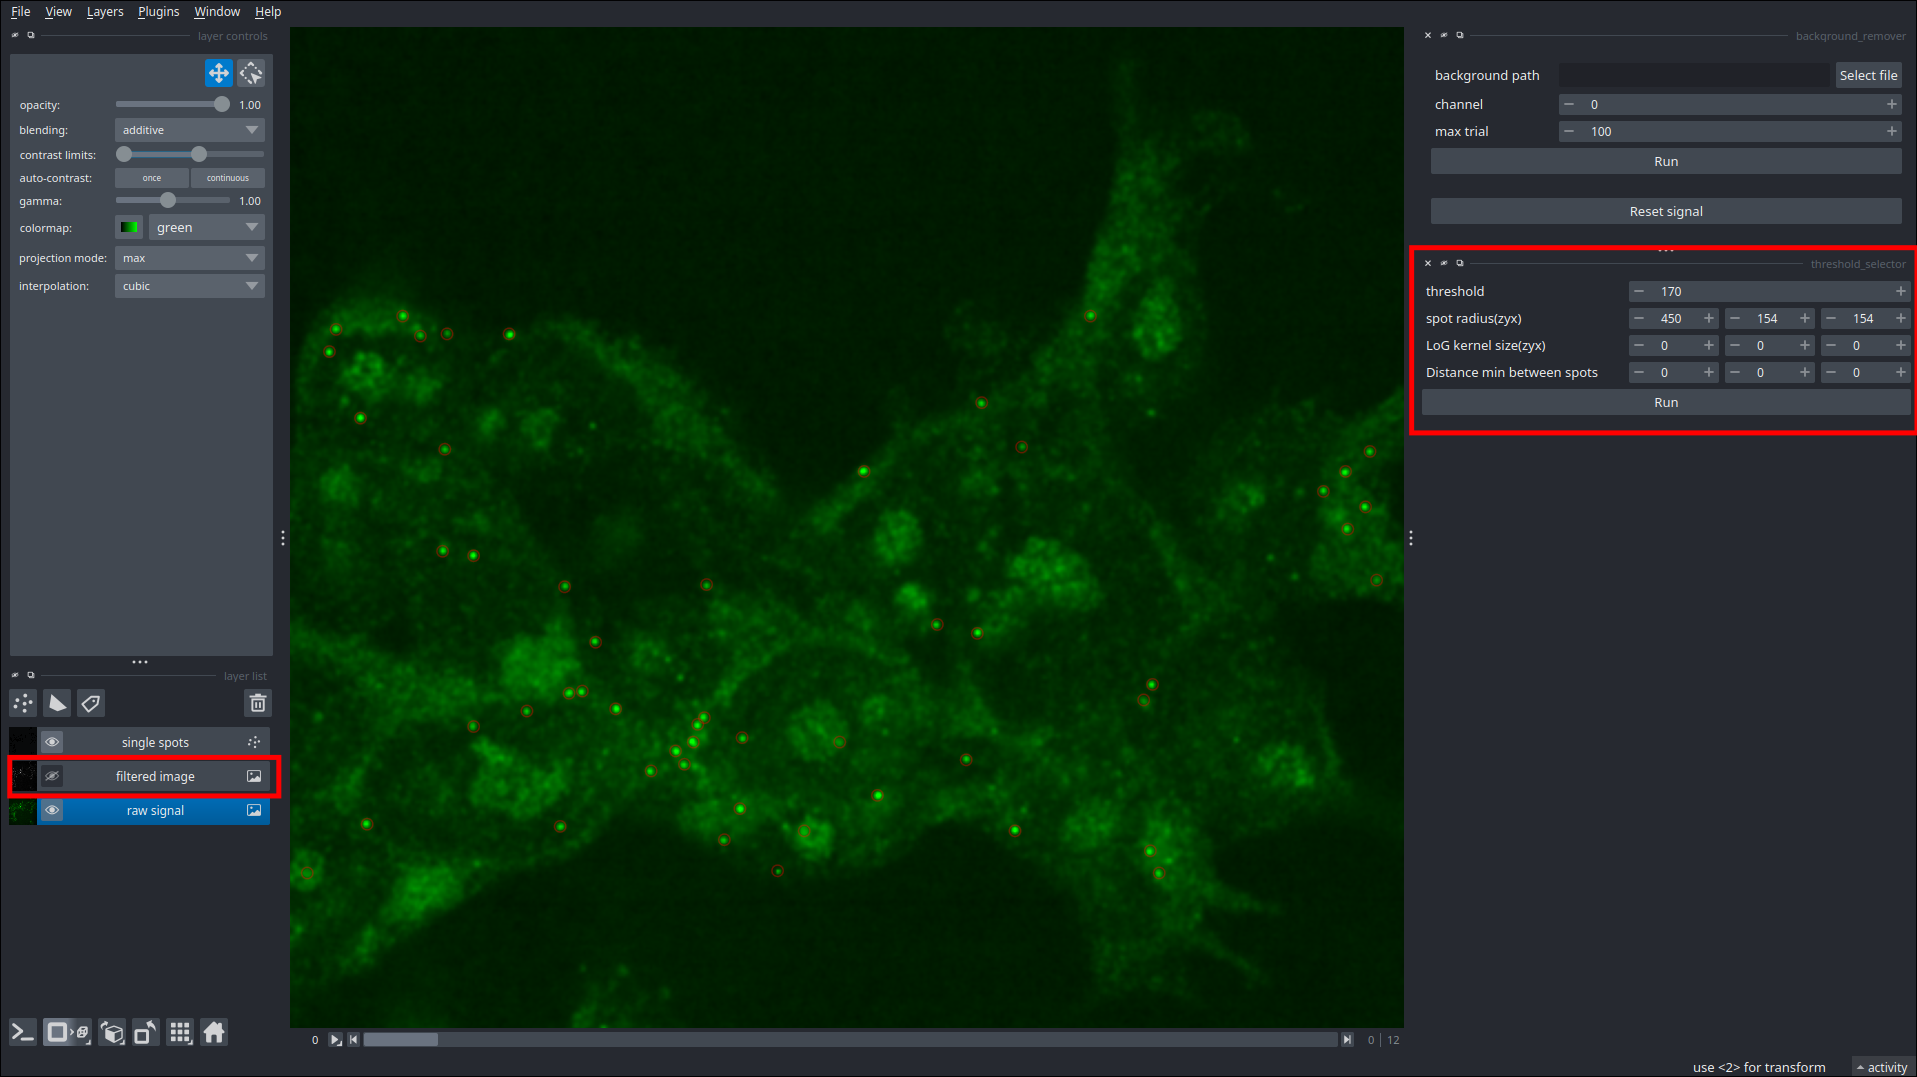Run the threshold selector
Viewport: 1917px width, 1077px height.
pos(1666,402)
